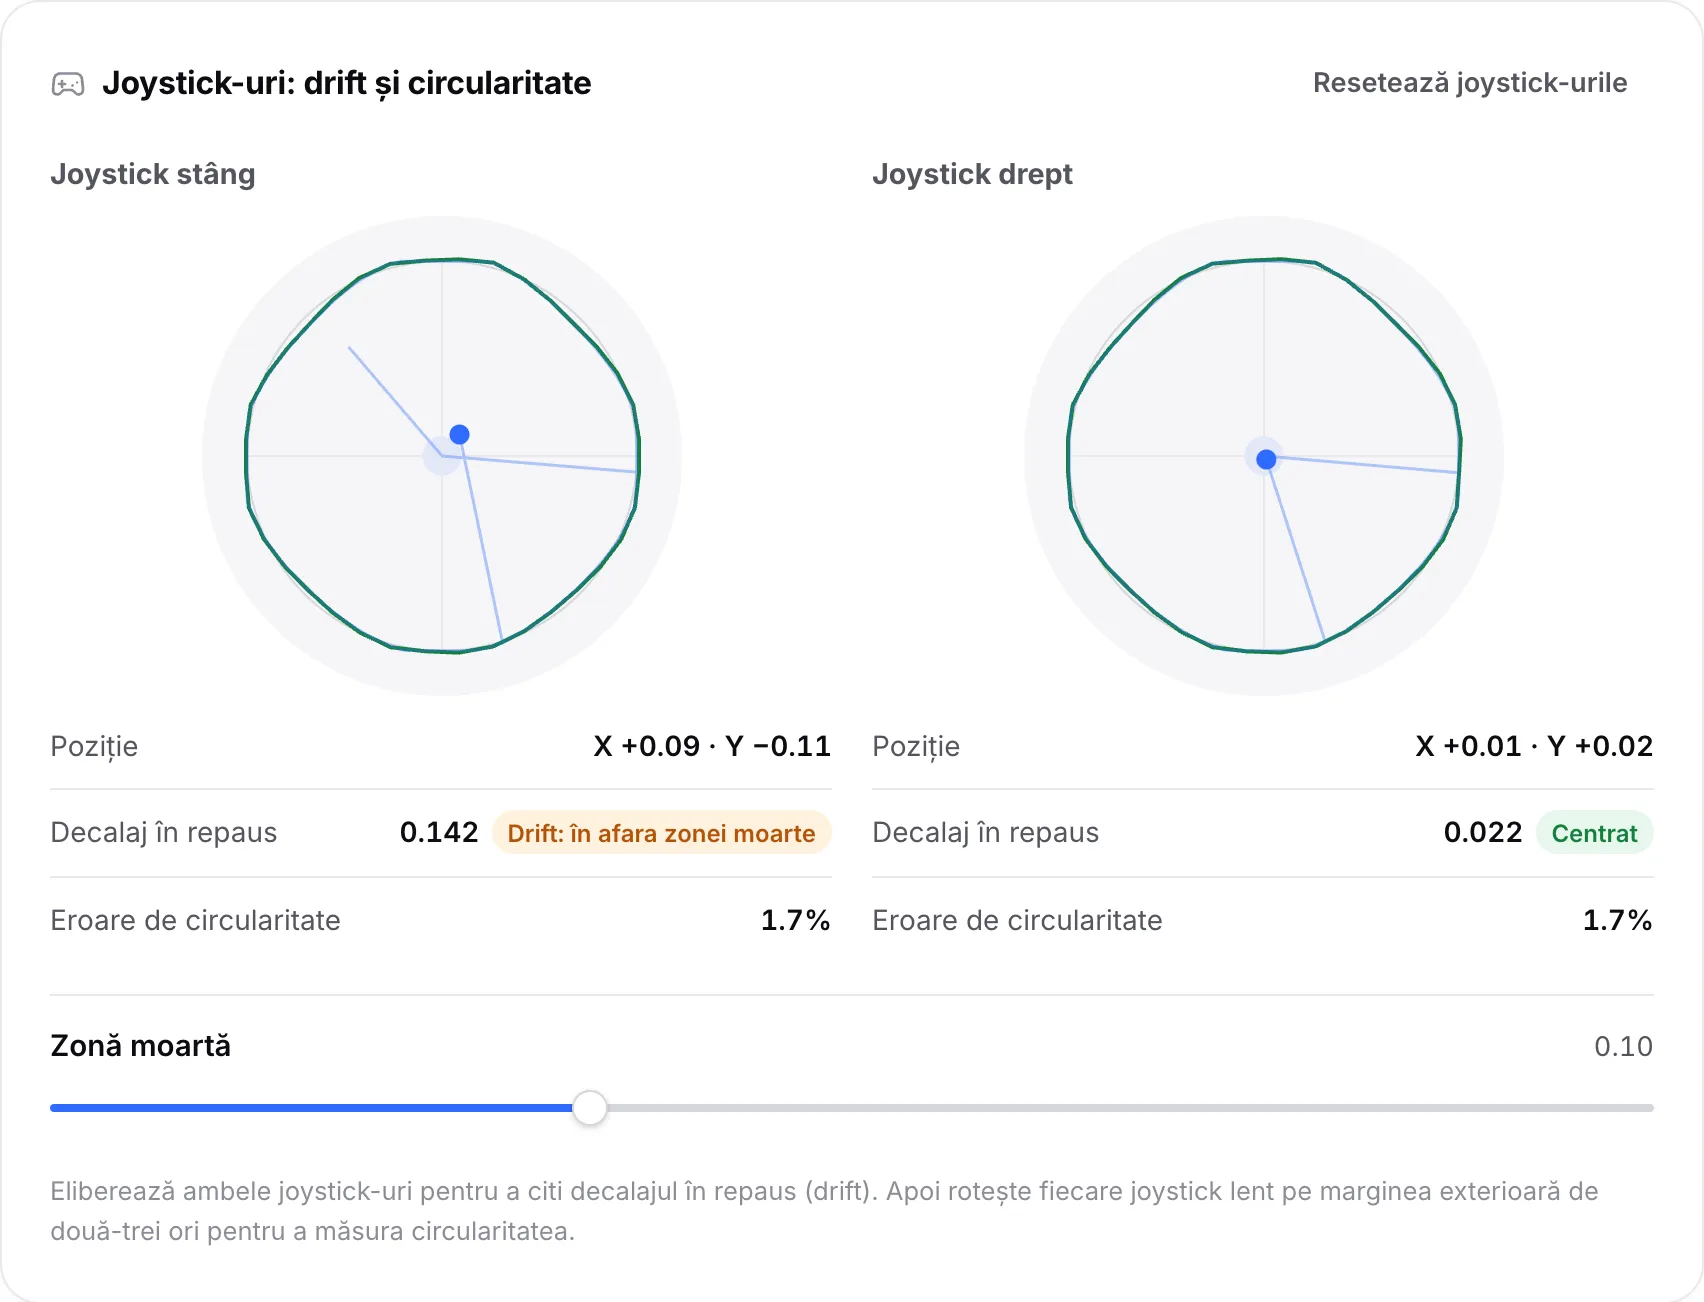Screen dimensions: 1704x1302
Task: Click the gamepad icon beside the title
Action: [x=68, y=84]
